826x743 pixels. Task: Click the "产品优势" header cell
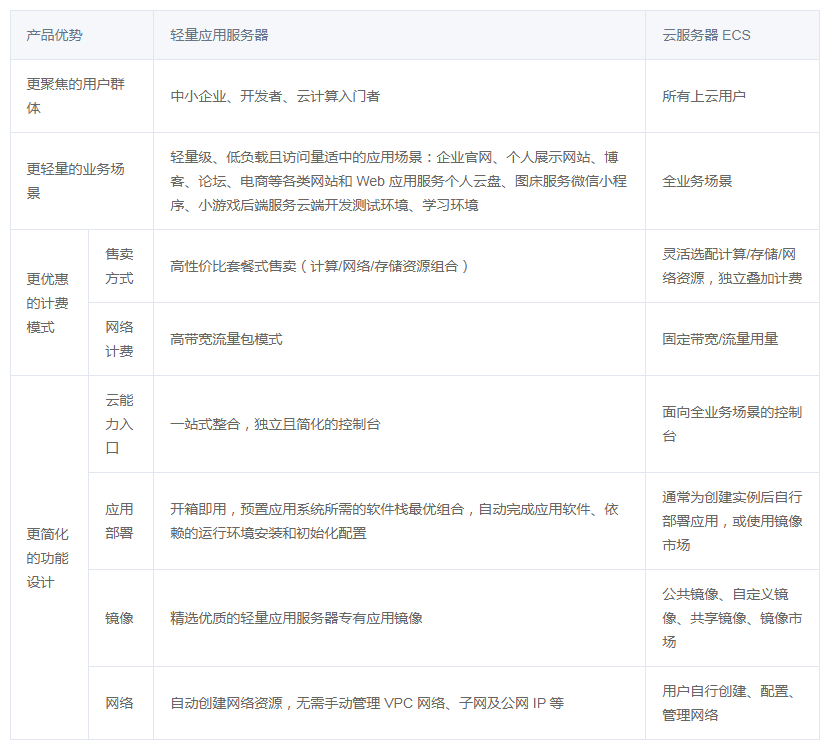point(82,35)
